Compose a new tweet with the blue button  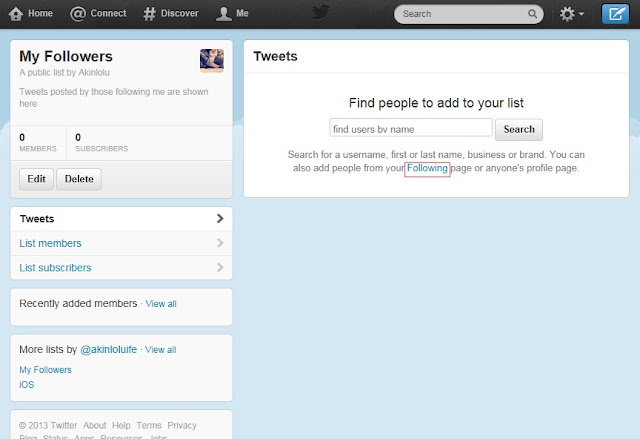click(x=615, y=14)
